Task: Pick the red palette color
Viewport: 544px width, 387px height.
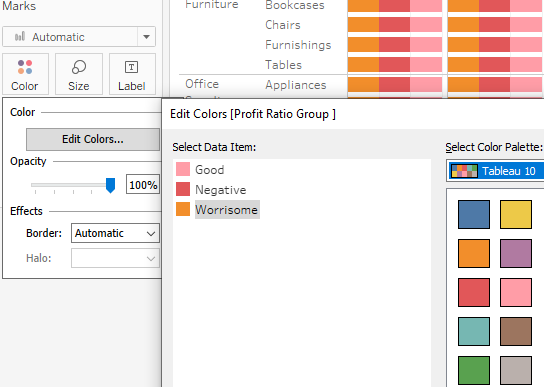Action: pyautogui.click(x=474, y=292)
